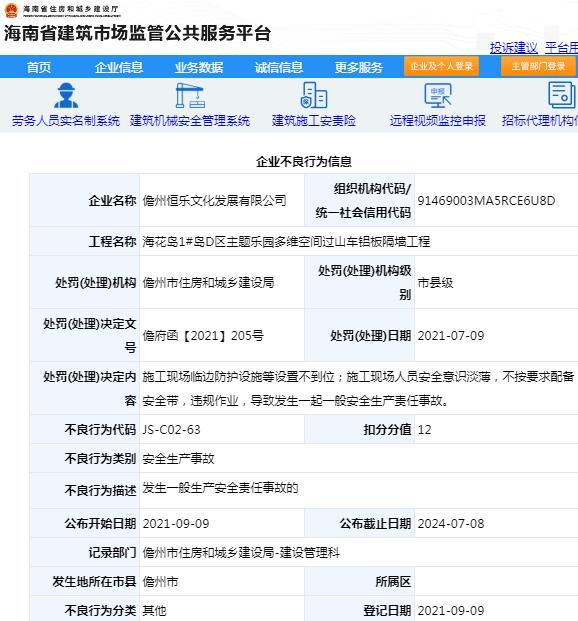Click the 企业不良行为信息 heading
The width and height of the screenshot is (578, 621).
(304, 162)
